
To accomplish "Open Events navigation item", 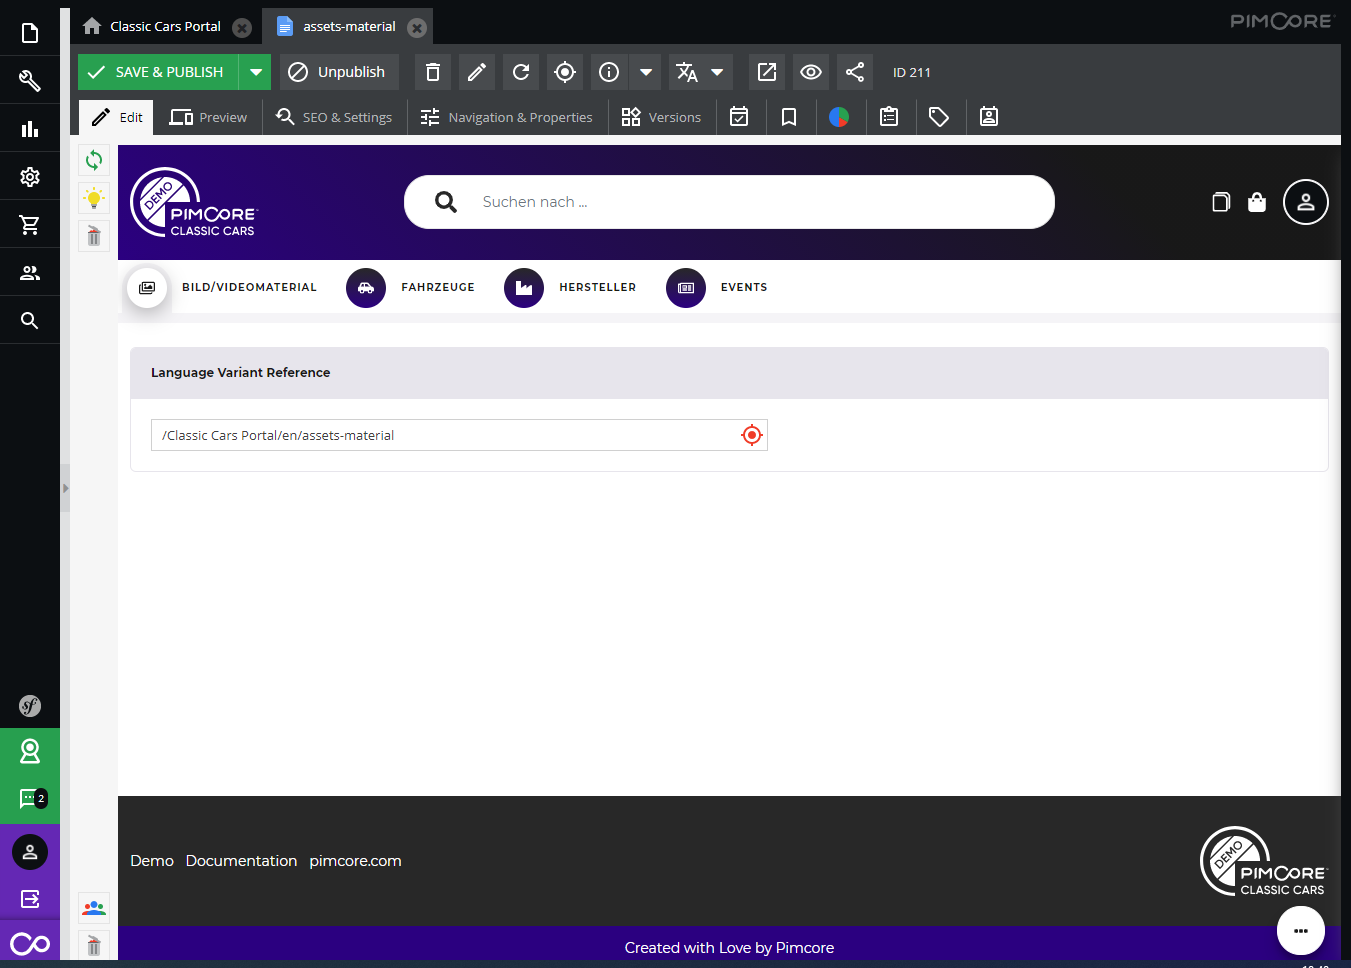I will (x=717, y=287).
